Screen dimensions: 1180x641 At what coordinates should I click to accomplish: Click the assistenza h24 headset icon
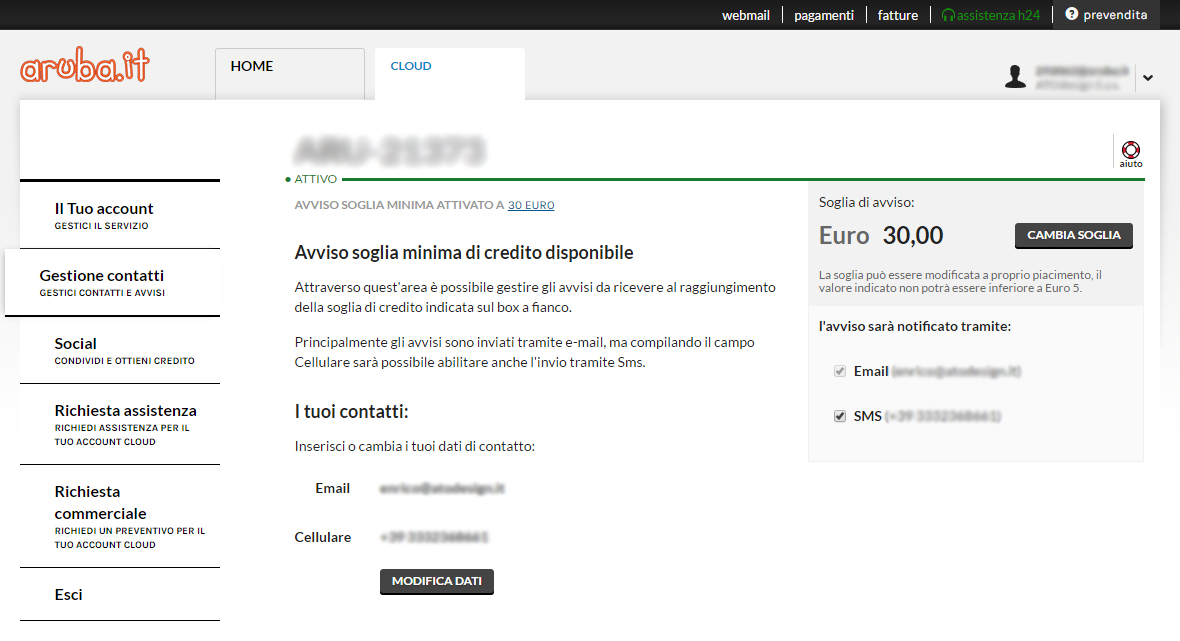tap(948, 15)
